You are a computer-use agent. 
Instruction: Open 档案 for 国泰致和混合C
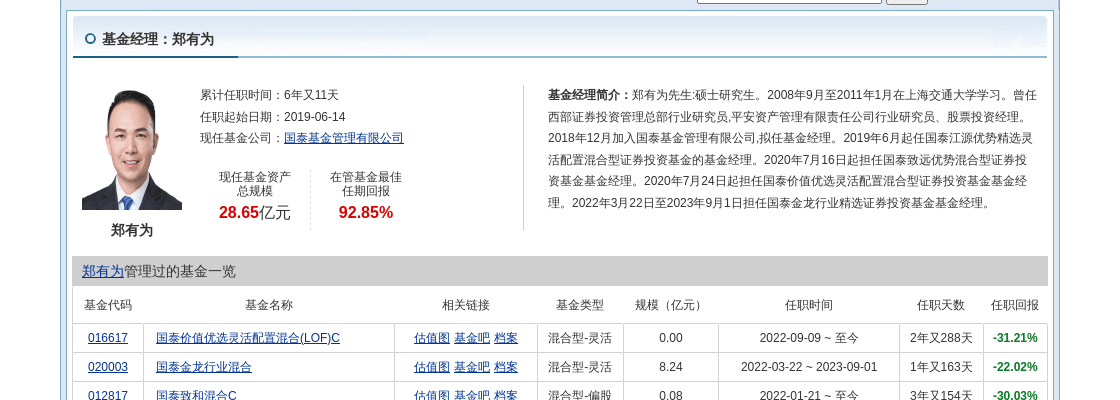click(x=506, y=395)
